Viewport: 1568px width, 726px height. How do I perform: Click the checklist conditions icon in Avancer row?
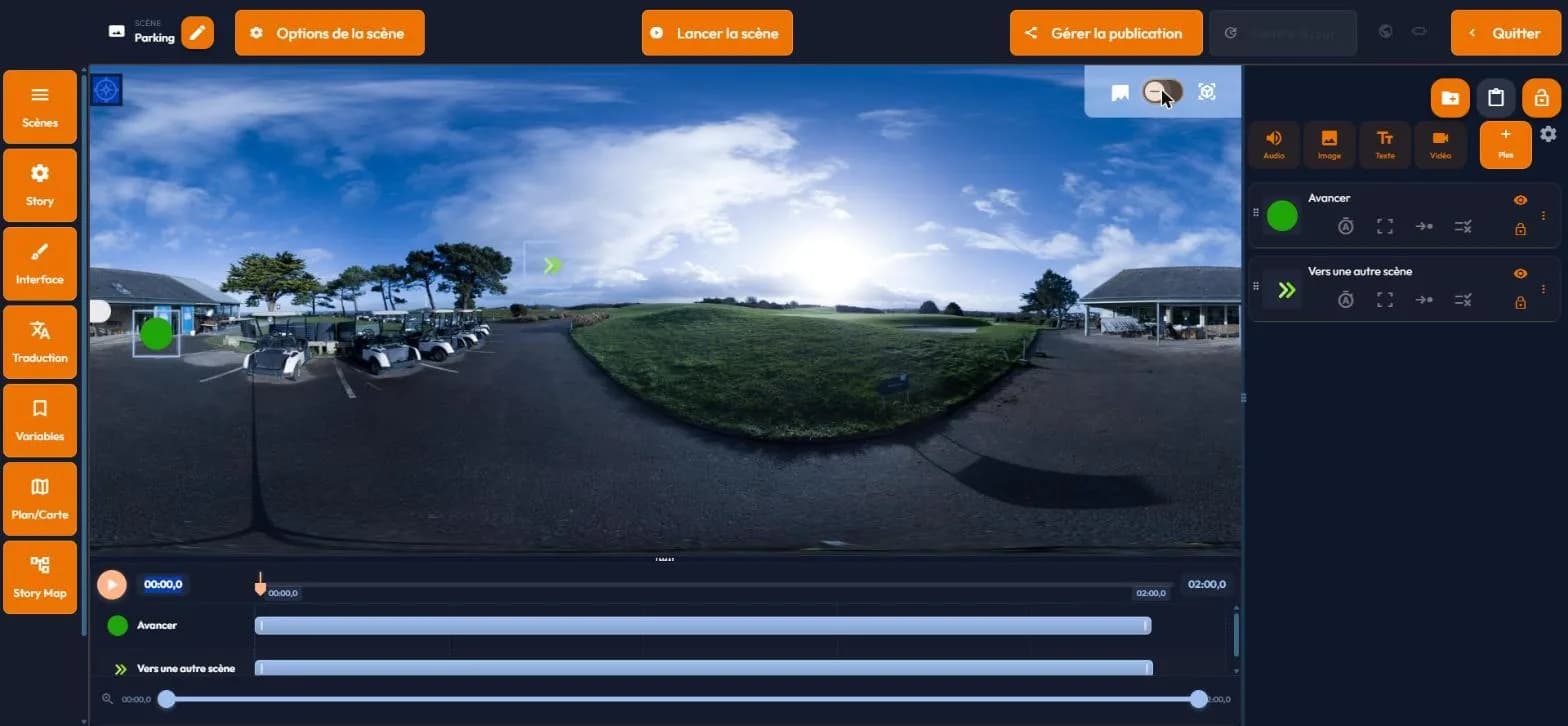coord(1463,226)
